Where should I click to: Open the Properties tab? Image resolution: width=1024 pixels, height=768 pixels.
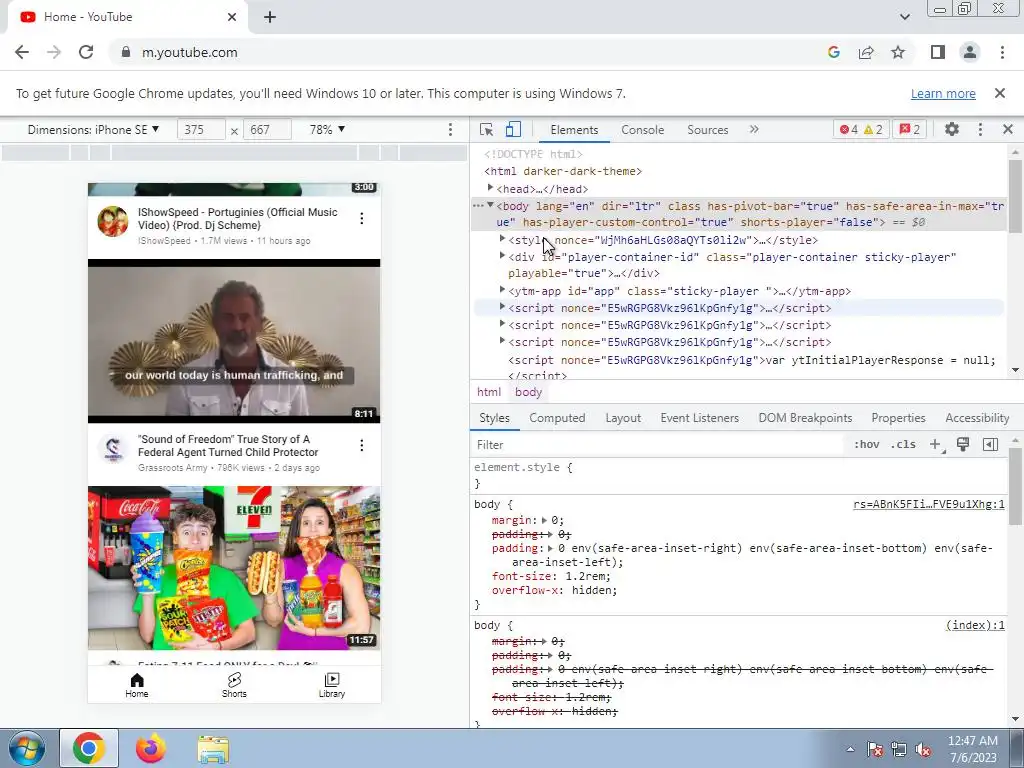click(x=898, y=418)
